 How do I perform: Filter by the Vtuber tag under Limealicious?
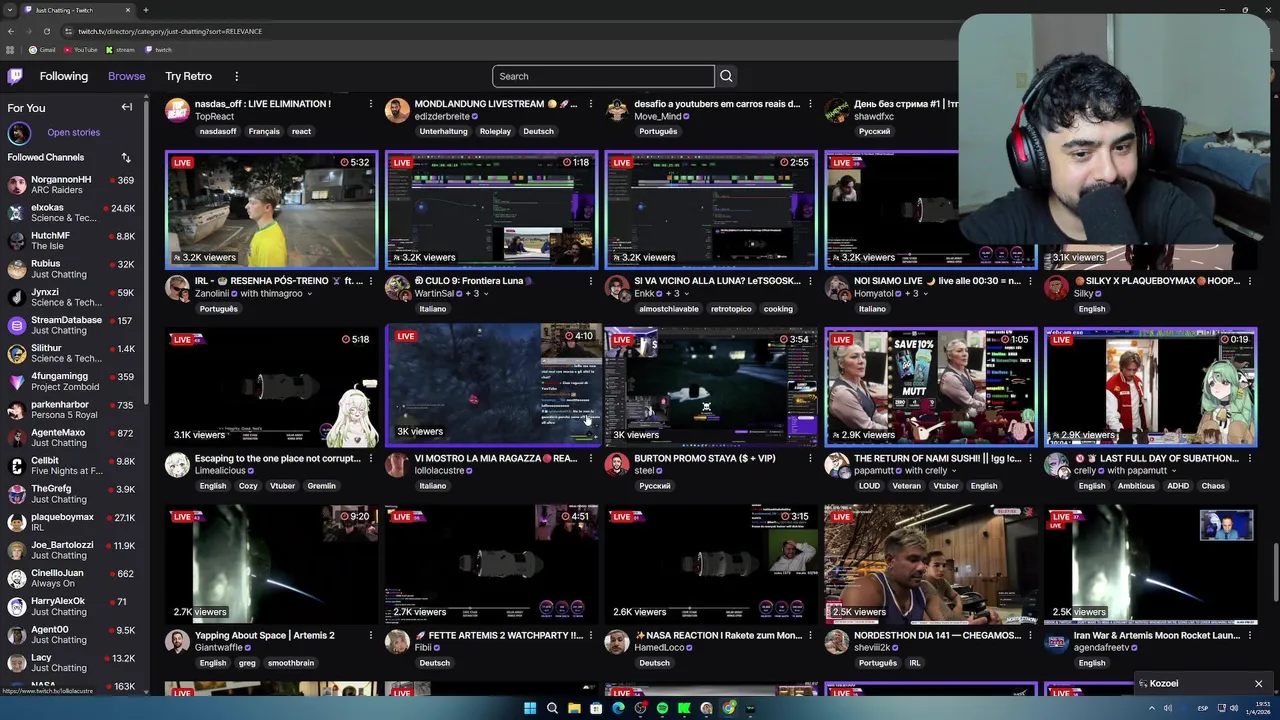coord(282,485)
